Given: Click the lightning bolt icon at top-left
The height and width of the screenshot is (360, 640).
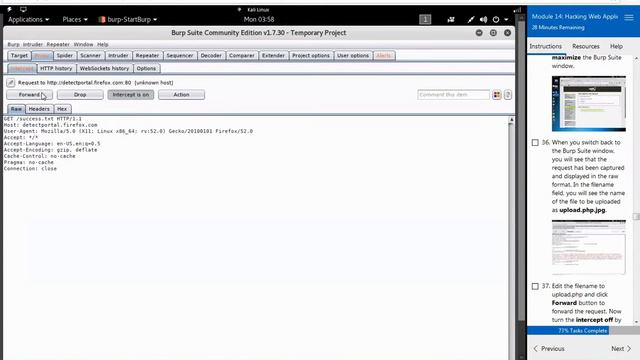Looking at the screenshot, I should click(x=9, y=9).
